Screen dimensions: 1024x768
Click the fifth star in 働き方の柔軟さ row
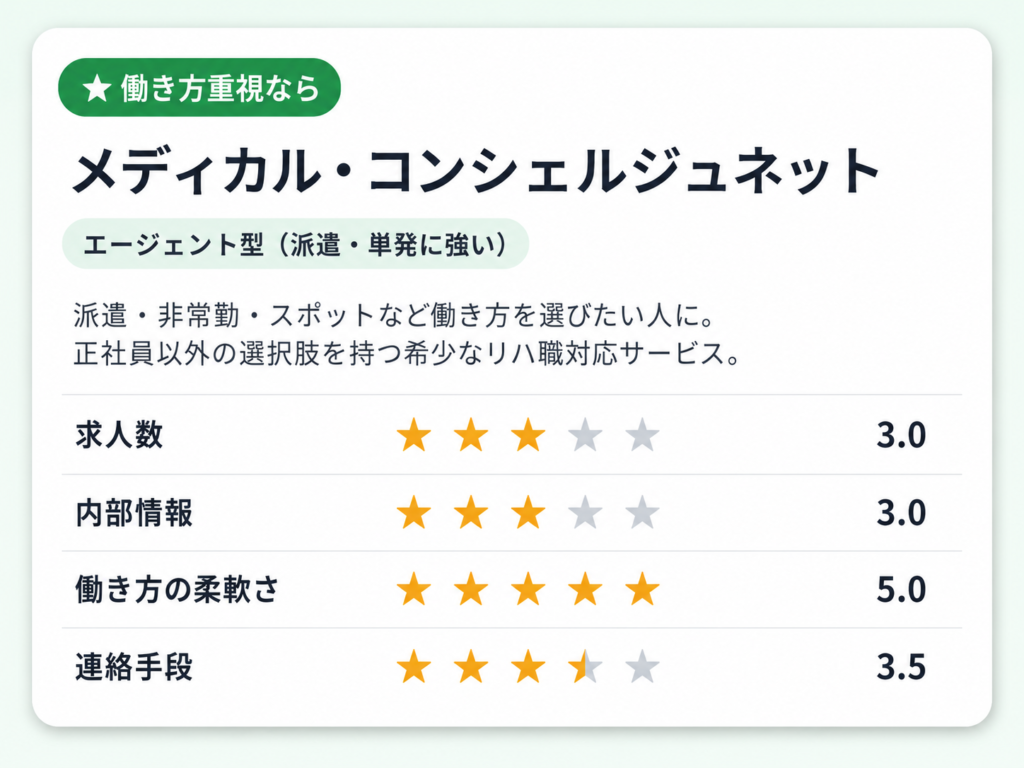click(x=642, y=589)
